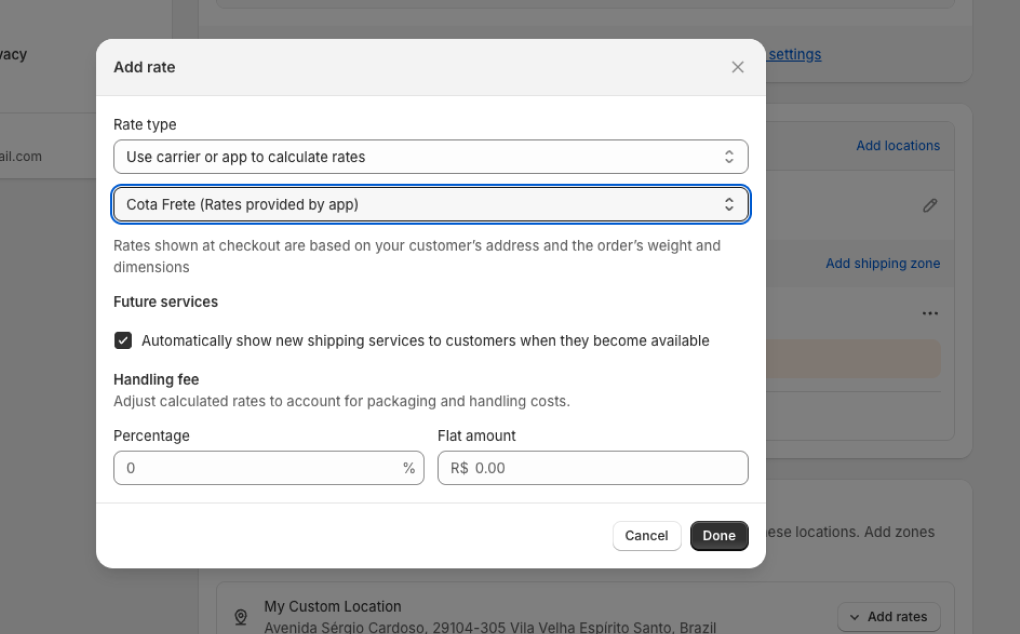1020x634 pixels.
Task: Expand the Add rates dropdown button
Action: click(x=888, y=617)
